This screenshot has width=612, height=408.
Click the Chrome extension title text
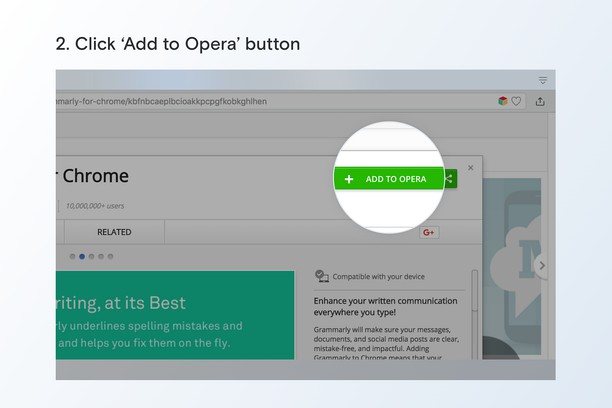tap(93, 176)
